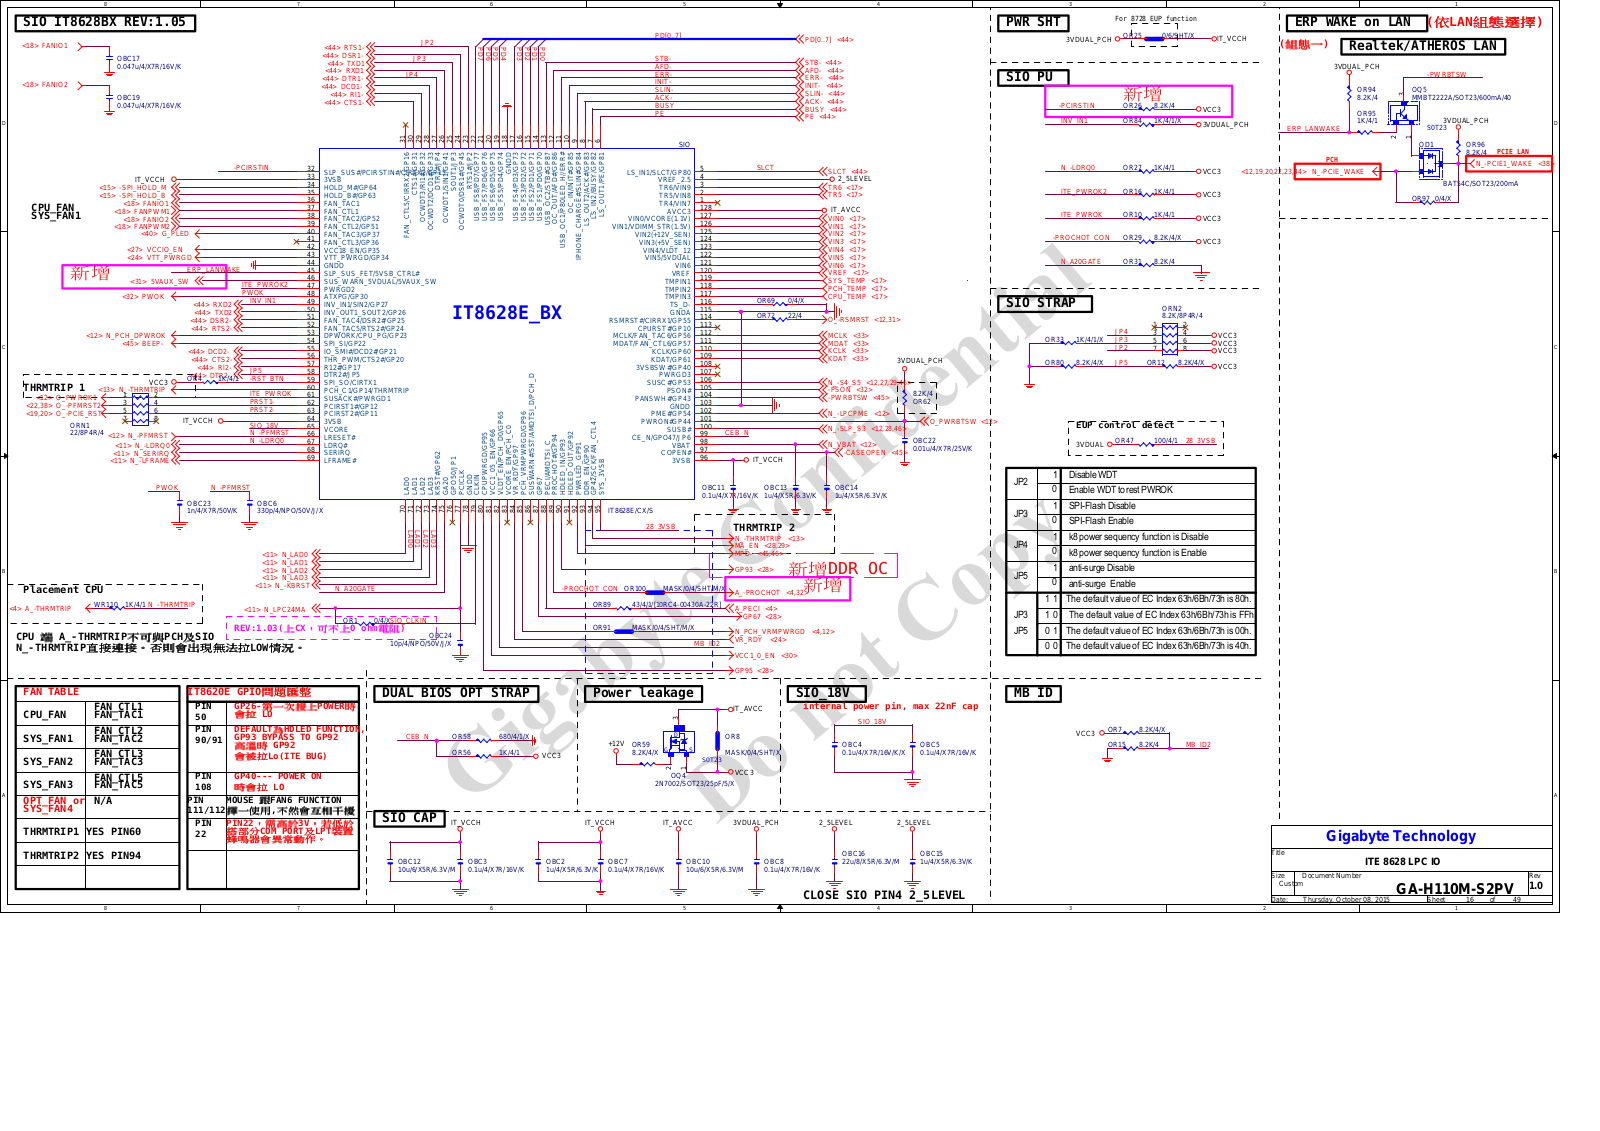Click the "PWR SHT" section header
The height and width of the screenshot is (1131, 1600).
point(1033,22)
